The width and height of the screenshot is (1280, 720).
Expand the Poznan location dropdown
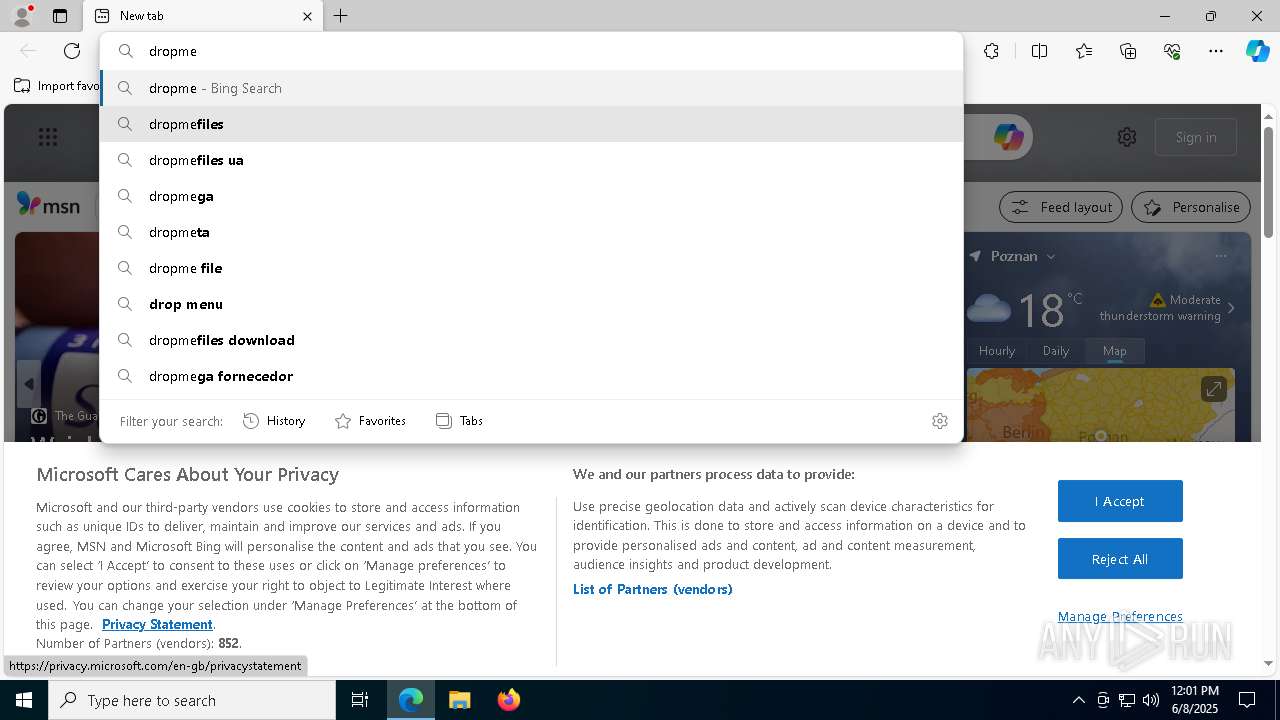(x=1051, y=257)
